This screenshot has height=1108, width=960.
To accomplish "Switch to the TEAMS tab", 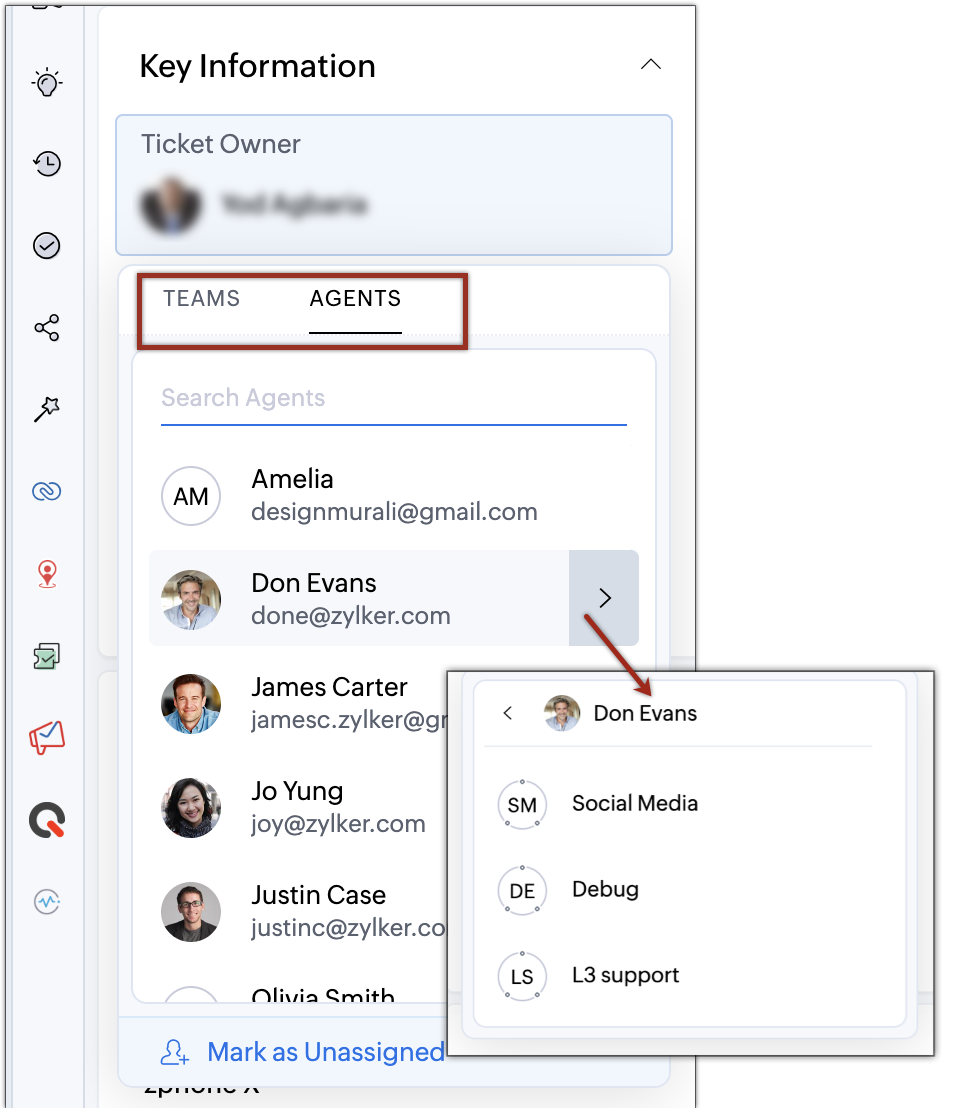I will click(202, 298).
